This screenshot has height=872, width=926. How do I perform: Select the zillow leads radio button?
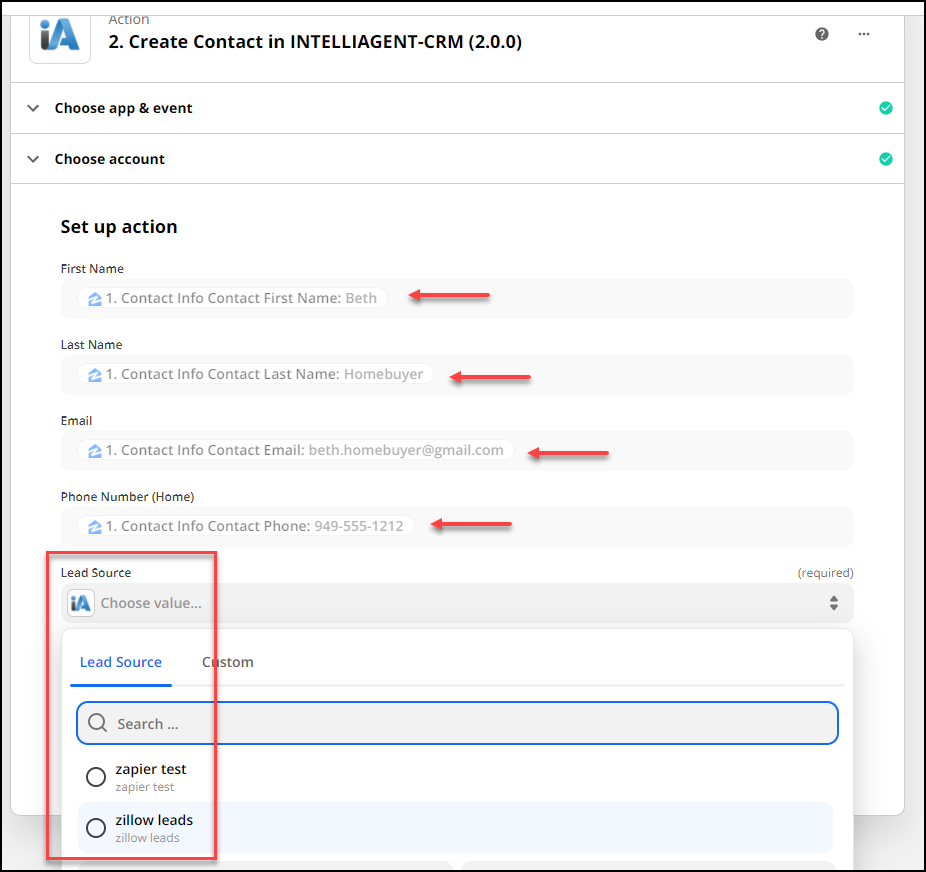coord(95,827)
